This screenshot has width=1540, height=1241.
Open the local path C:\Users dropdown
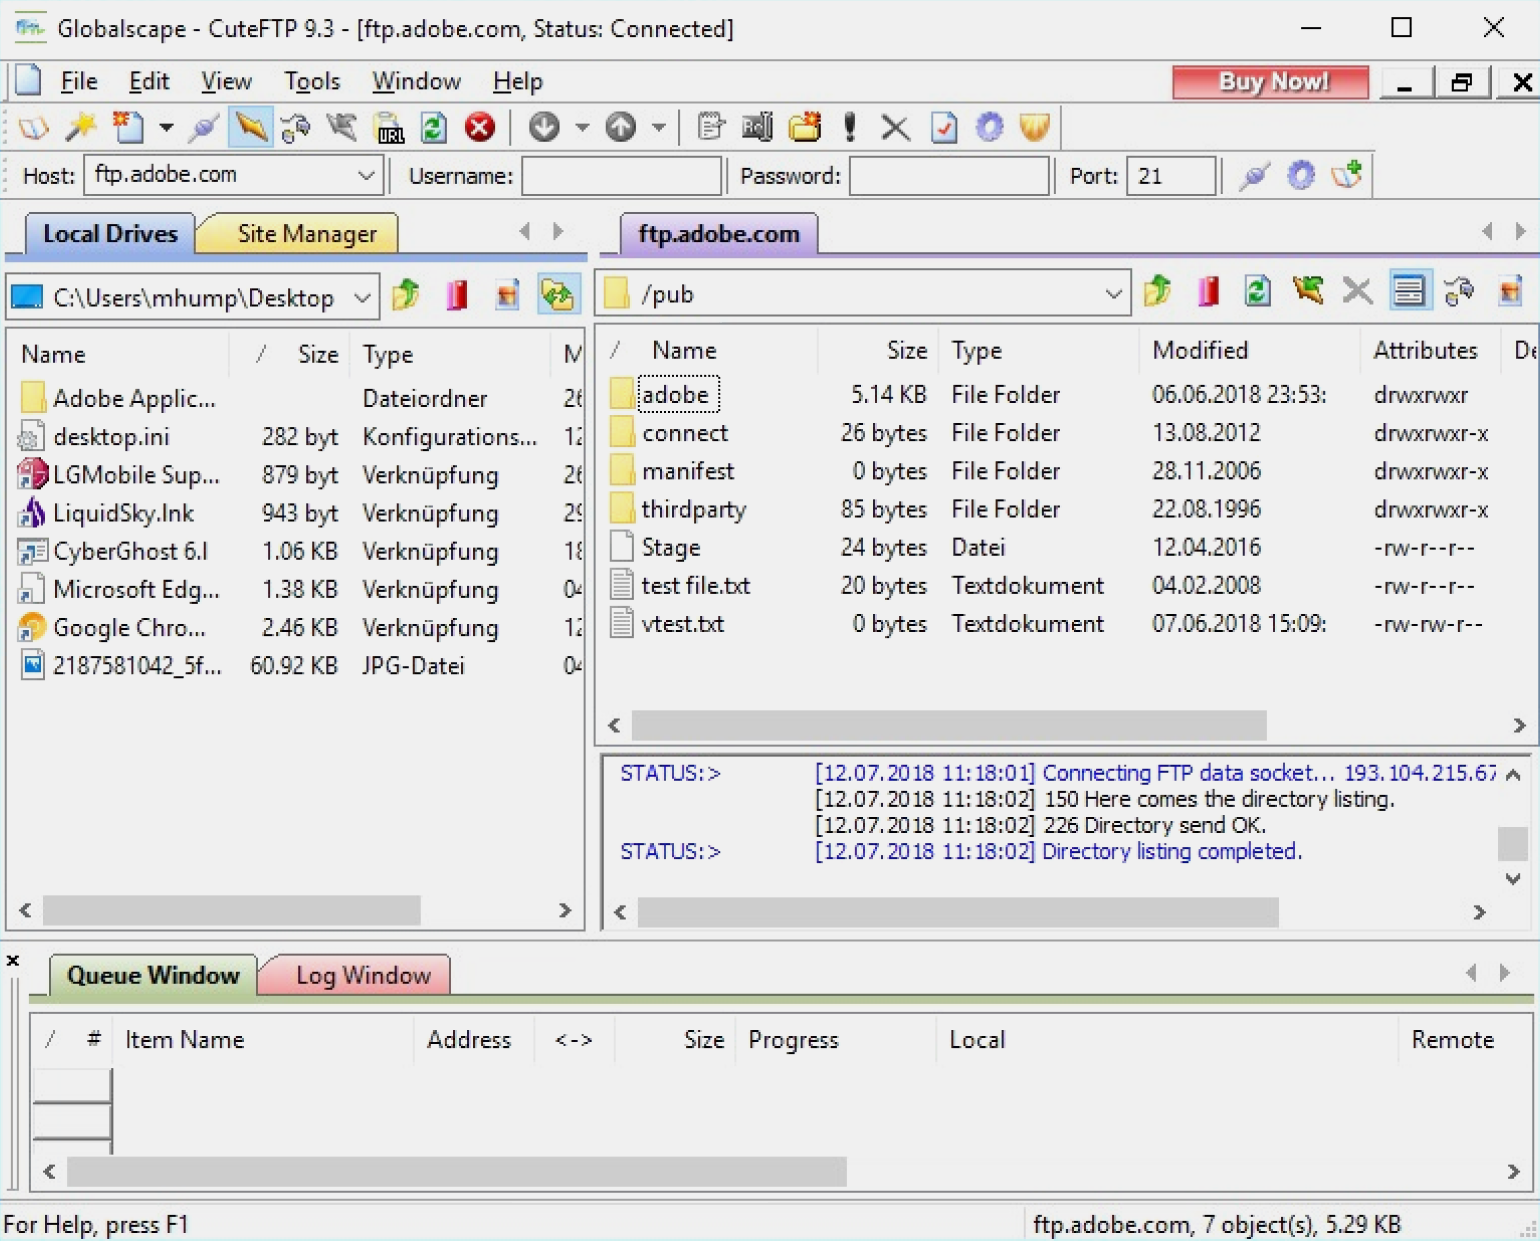pos(362,298)
